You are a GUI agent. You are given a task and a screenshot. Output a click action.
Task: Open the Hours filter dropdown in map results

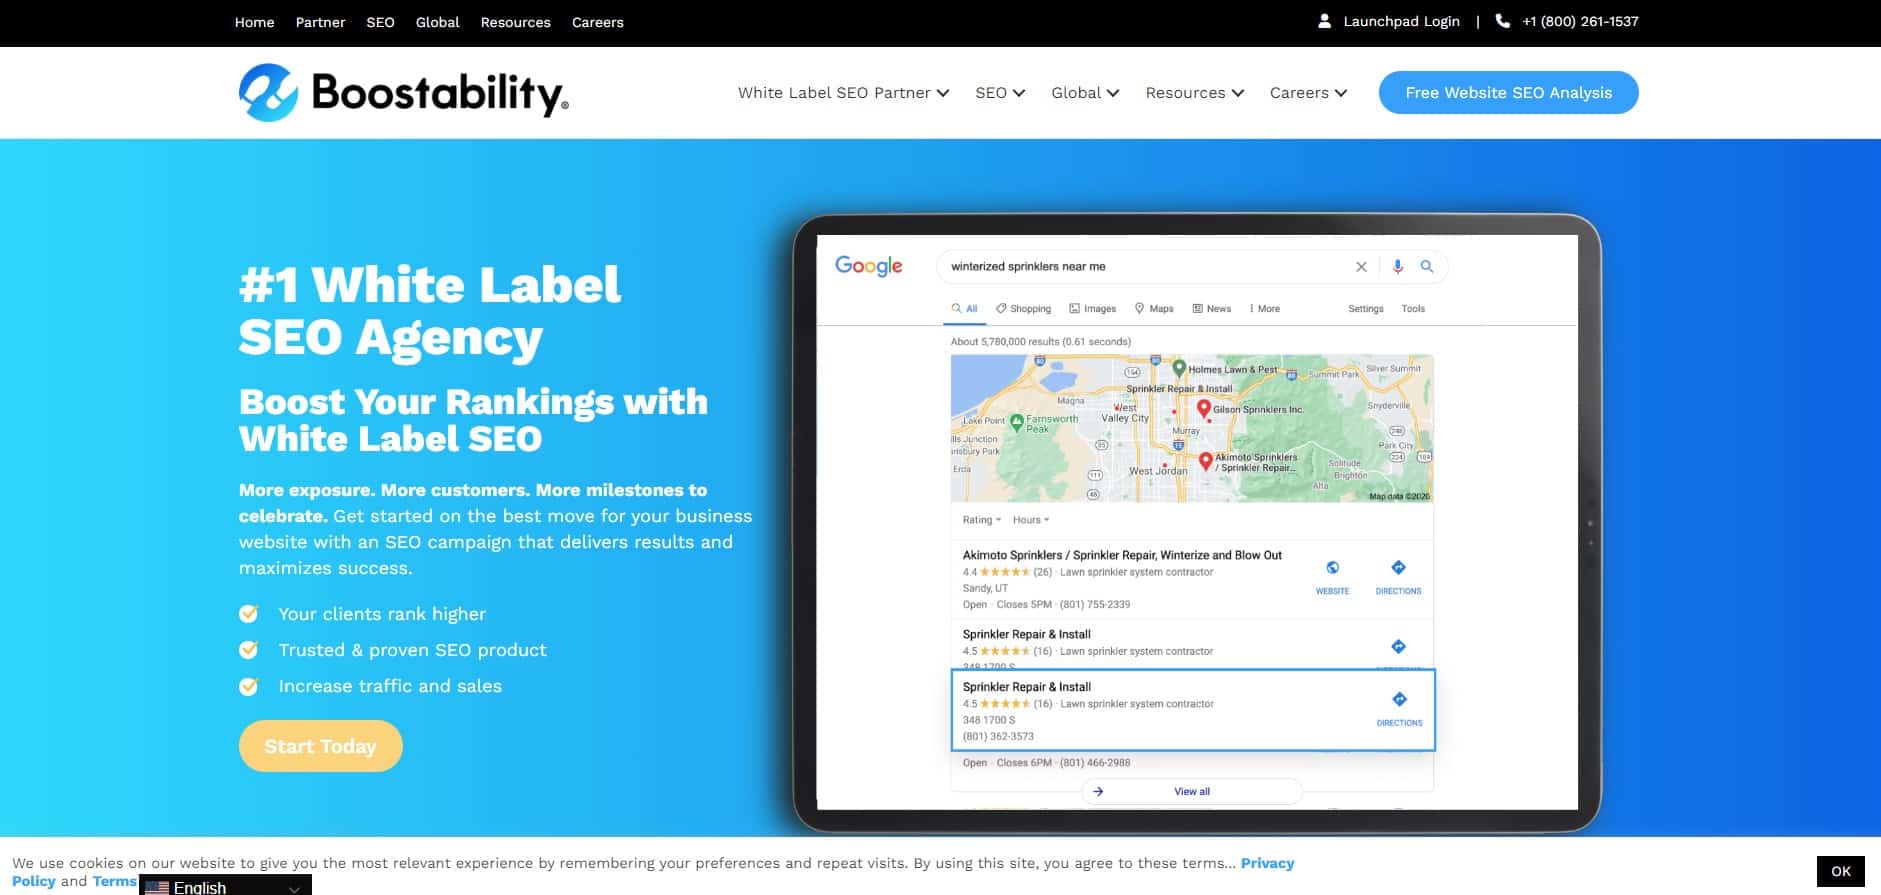1030,520
